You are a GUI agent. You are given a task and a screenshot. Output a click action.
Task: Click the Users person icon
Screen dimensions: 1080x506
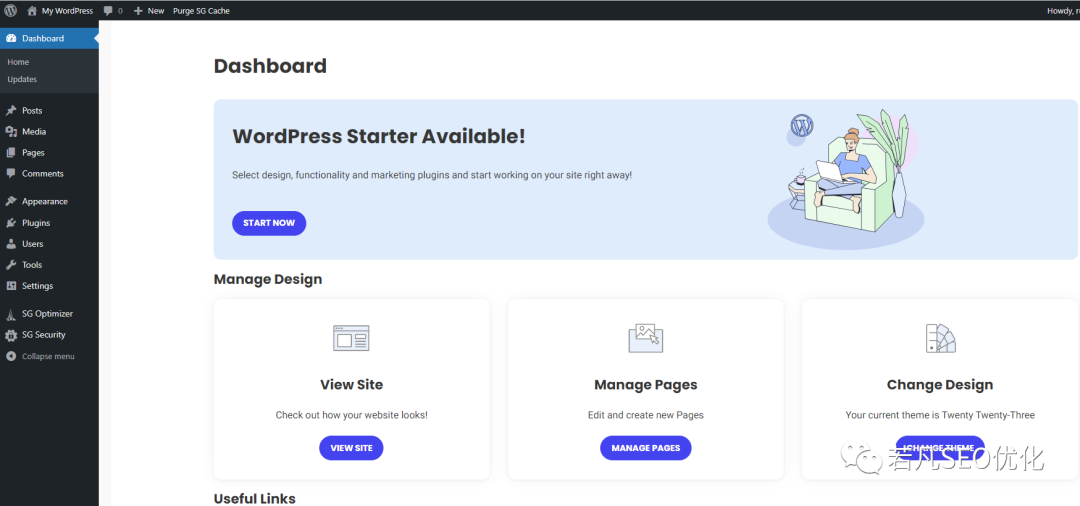point(11,244)
